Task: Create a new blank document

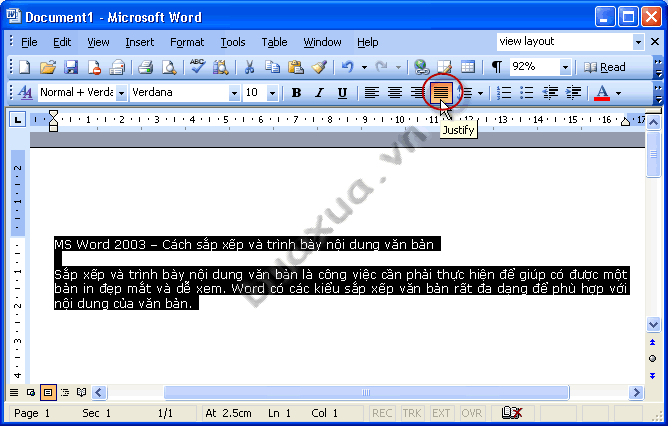Action: [25, 67]
